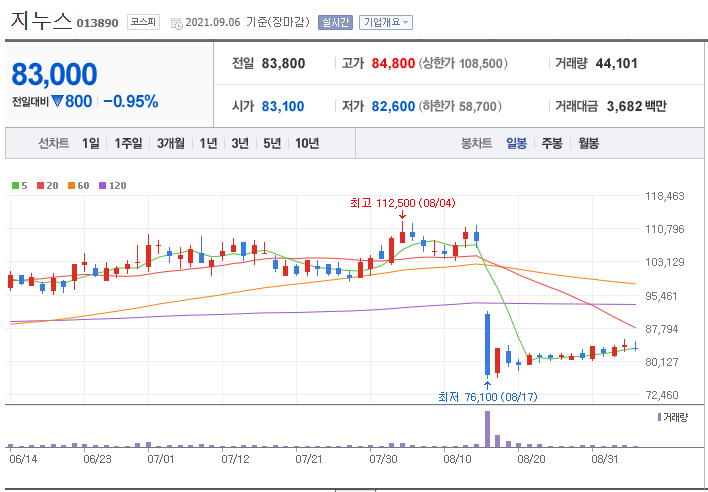Click the red 20-day moving average legend
Screen dimensions: 708x492
pos(48,186)
